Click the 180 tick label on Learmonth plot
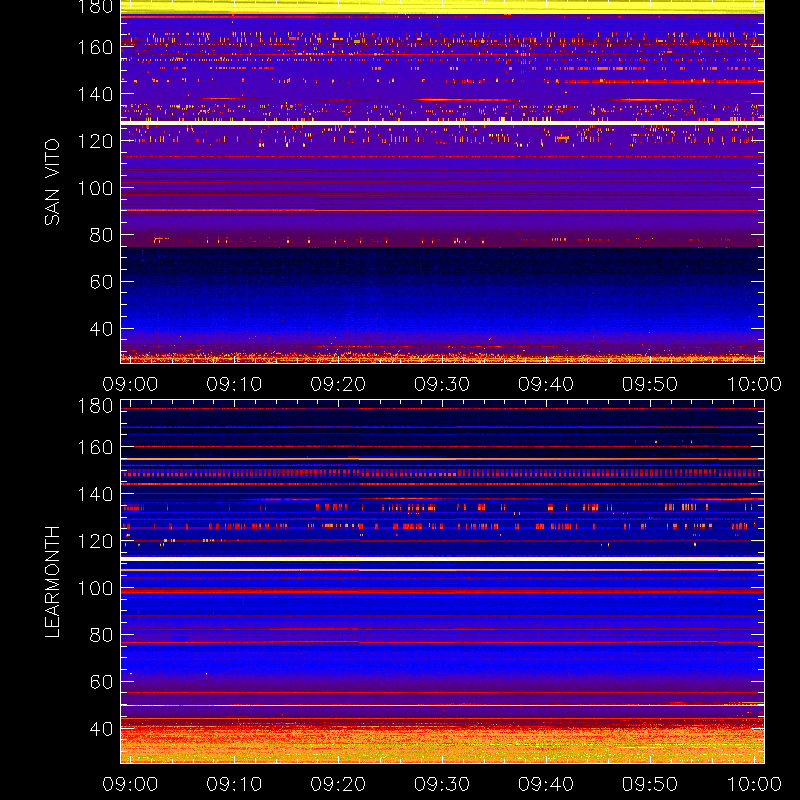This screenshot has height=800, width=800. pyautogui.click(x=95, y=406)
